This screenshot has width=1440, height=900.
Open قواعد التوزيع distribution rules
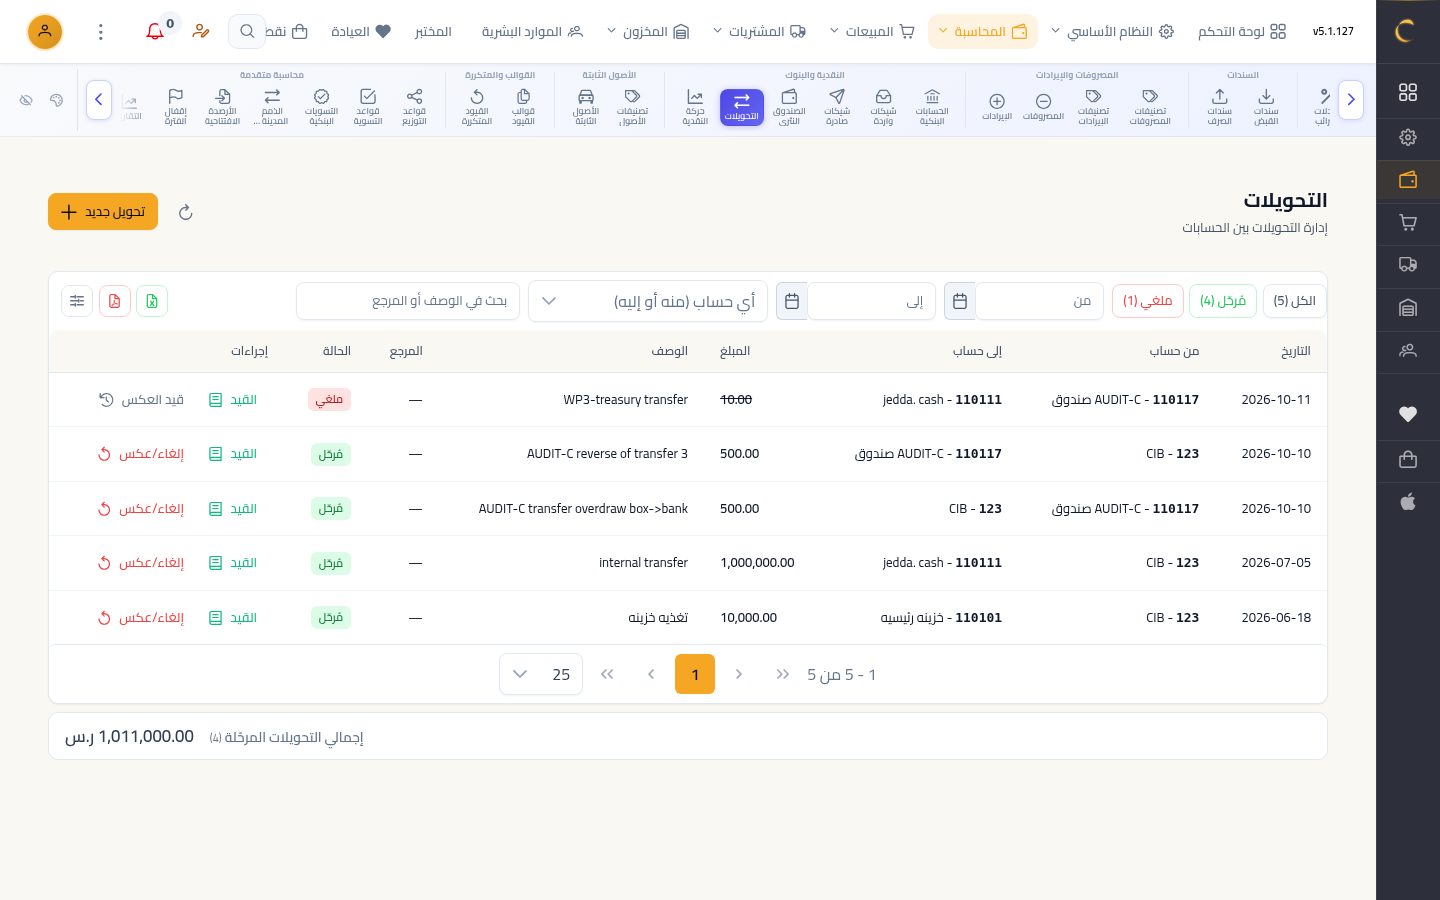[x=414, y=106]
